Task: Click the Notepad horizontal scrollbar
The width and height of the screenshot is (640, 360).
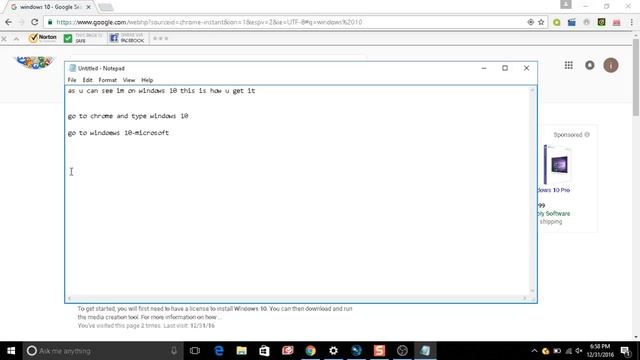Action: [x=297, y=298]
